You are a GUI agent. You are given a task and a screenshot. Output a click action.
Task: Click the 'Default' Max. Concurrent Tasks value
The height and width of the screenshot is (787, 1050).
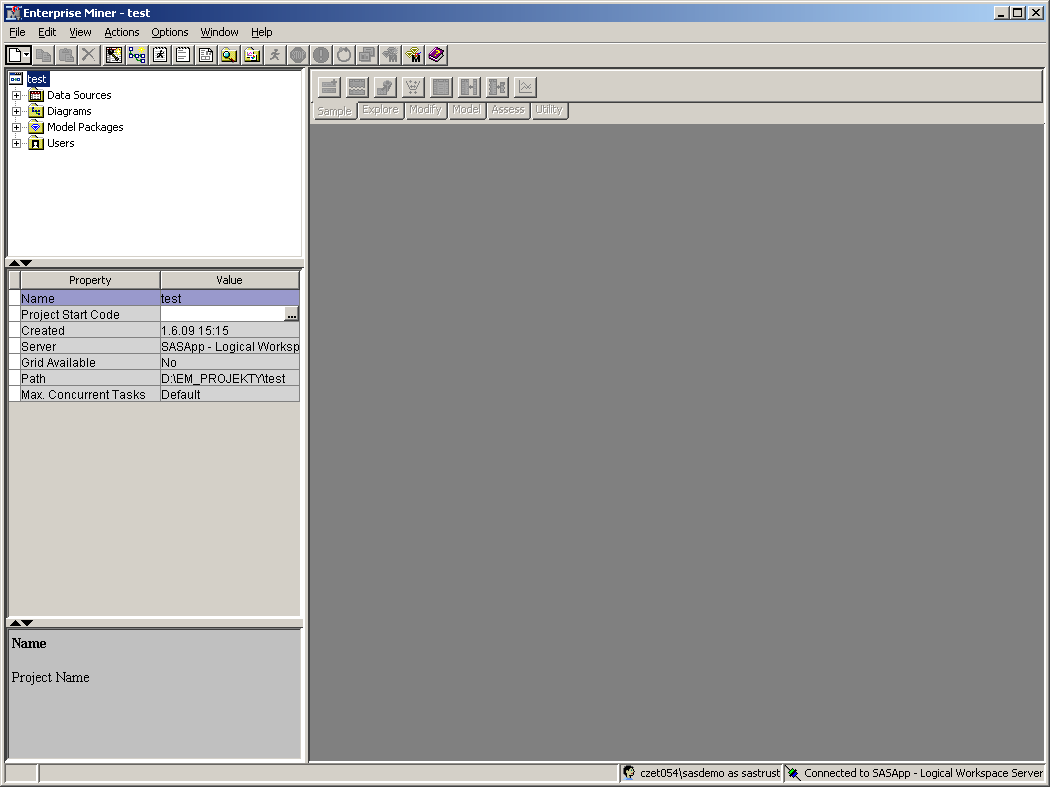click(181, 395)
